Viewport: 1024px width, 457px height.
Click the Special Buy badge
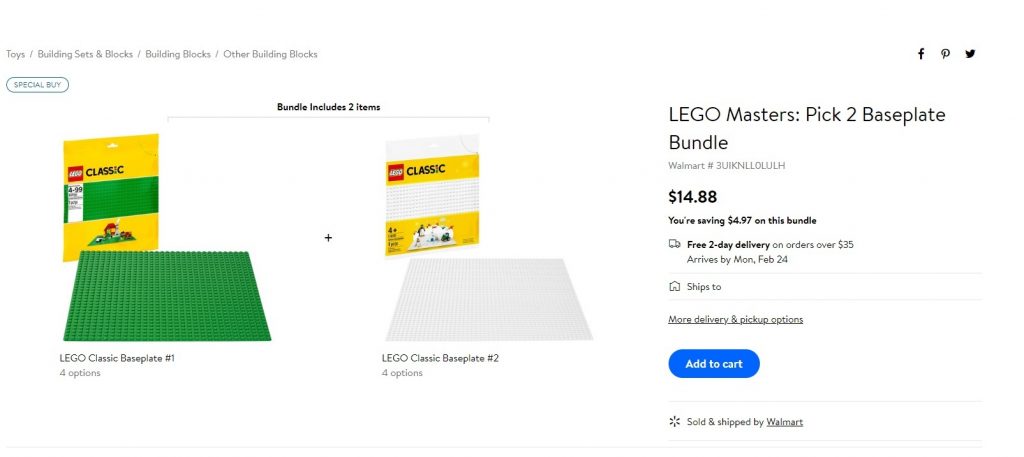pos(37,85)
